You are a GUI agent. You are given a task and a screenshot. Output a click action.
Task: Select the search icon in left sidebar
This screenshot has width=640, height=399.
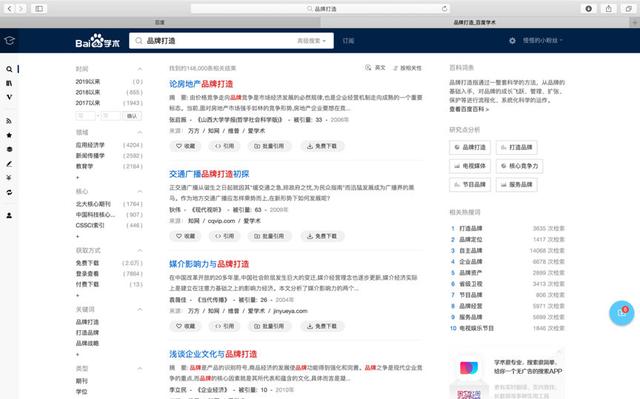(9, 69)
